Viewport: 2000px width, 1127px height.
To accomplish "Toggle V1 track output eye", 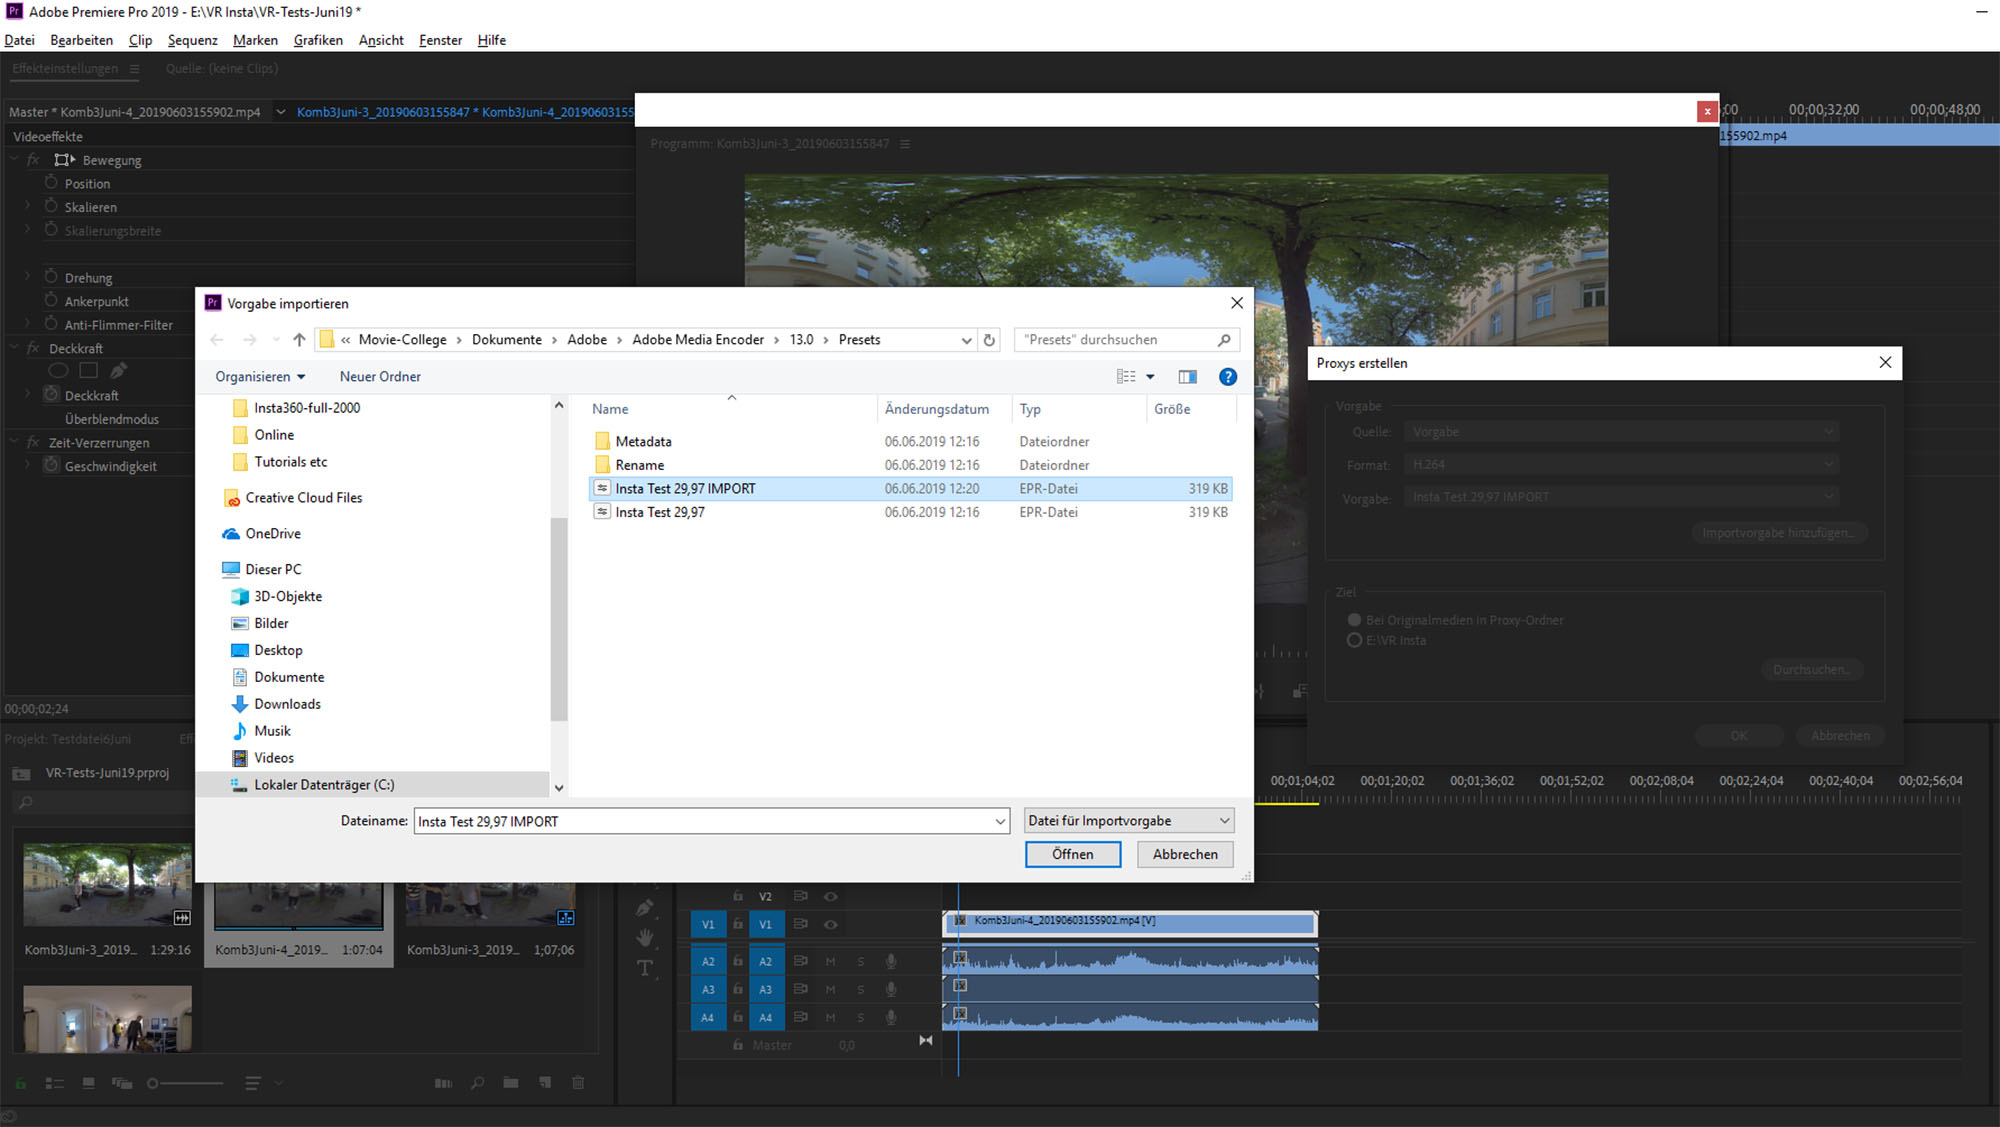I will 830,925.
